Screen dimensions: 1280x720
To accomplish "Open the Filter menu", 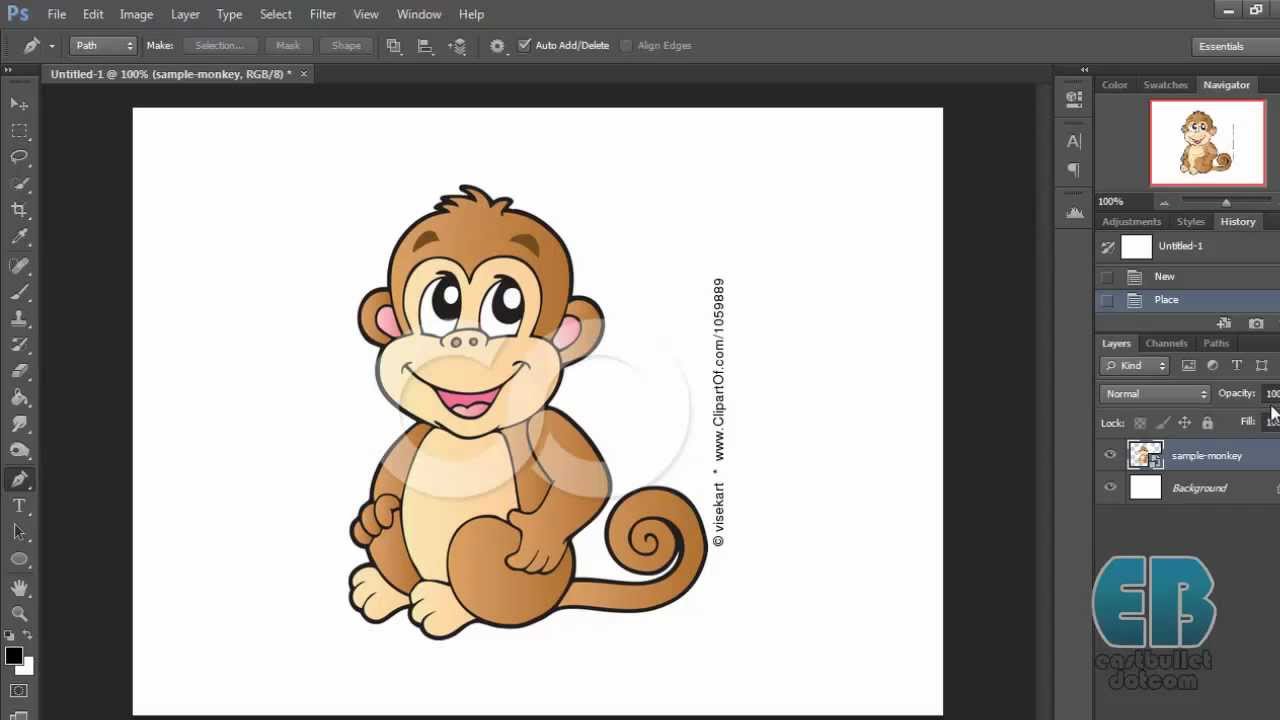I will (x=323, y=14).
